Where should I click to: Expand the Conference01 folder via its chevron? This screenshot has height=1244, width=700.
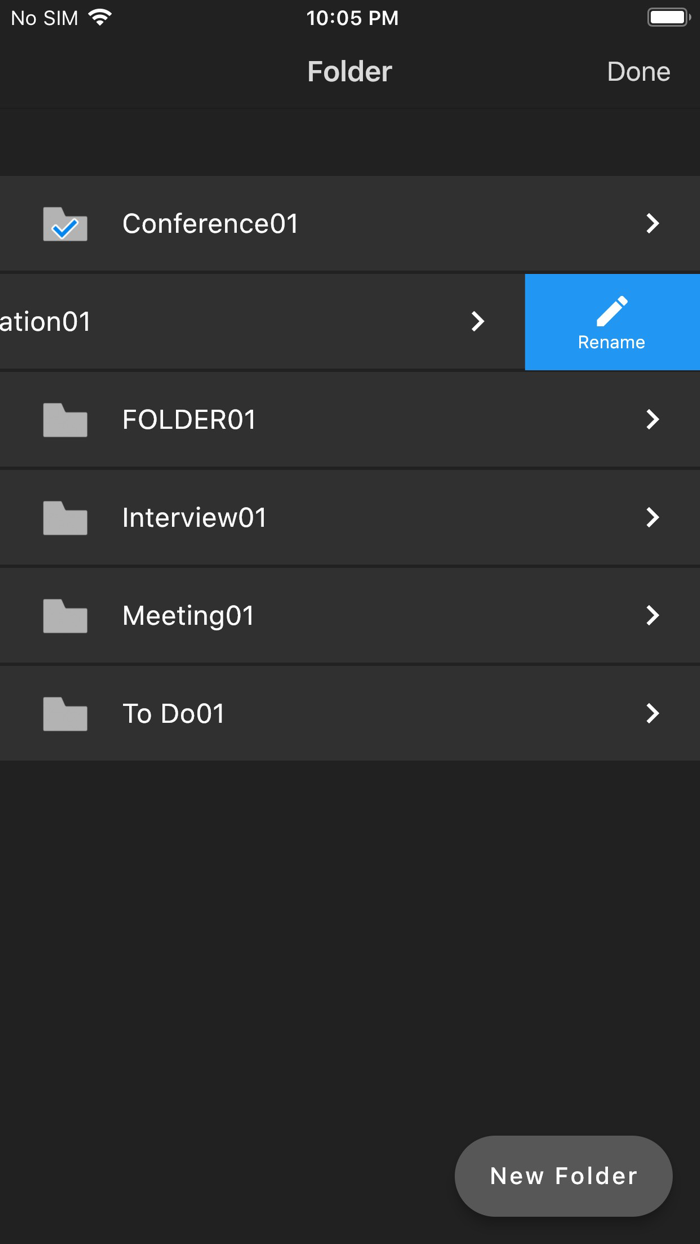[x=653, y=223]
